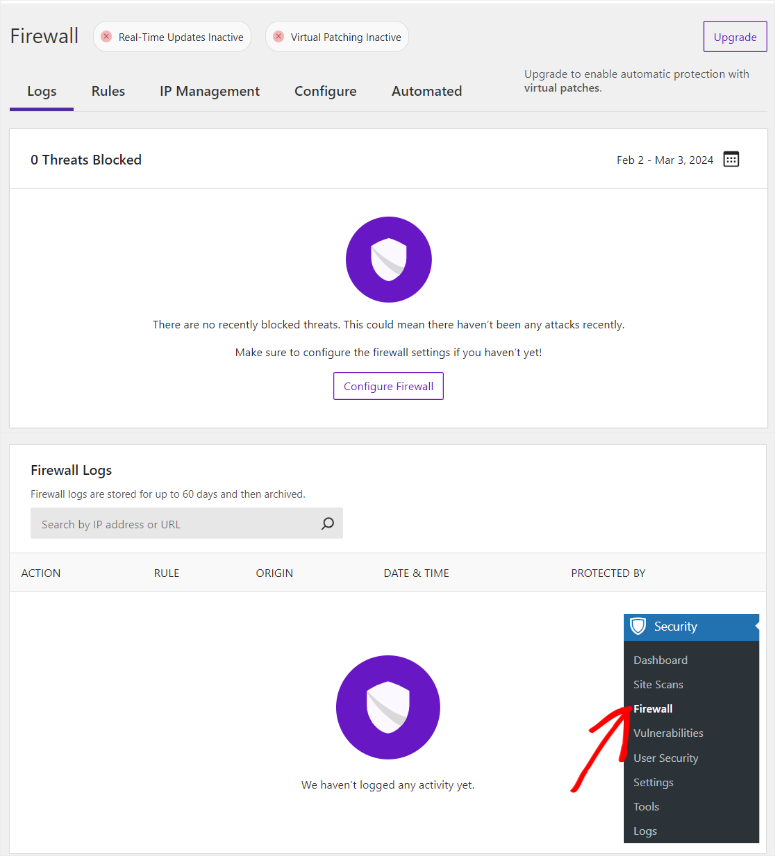Open Settings in the Security menu
This screenshot has height=865, width=775.
point(653,782)
